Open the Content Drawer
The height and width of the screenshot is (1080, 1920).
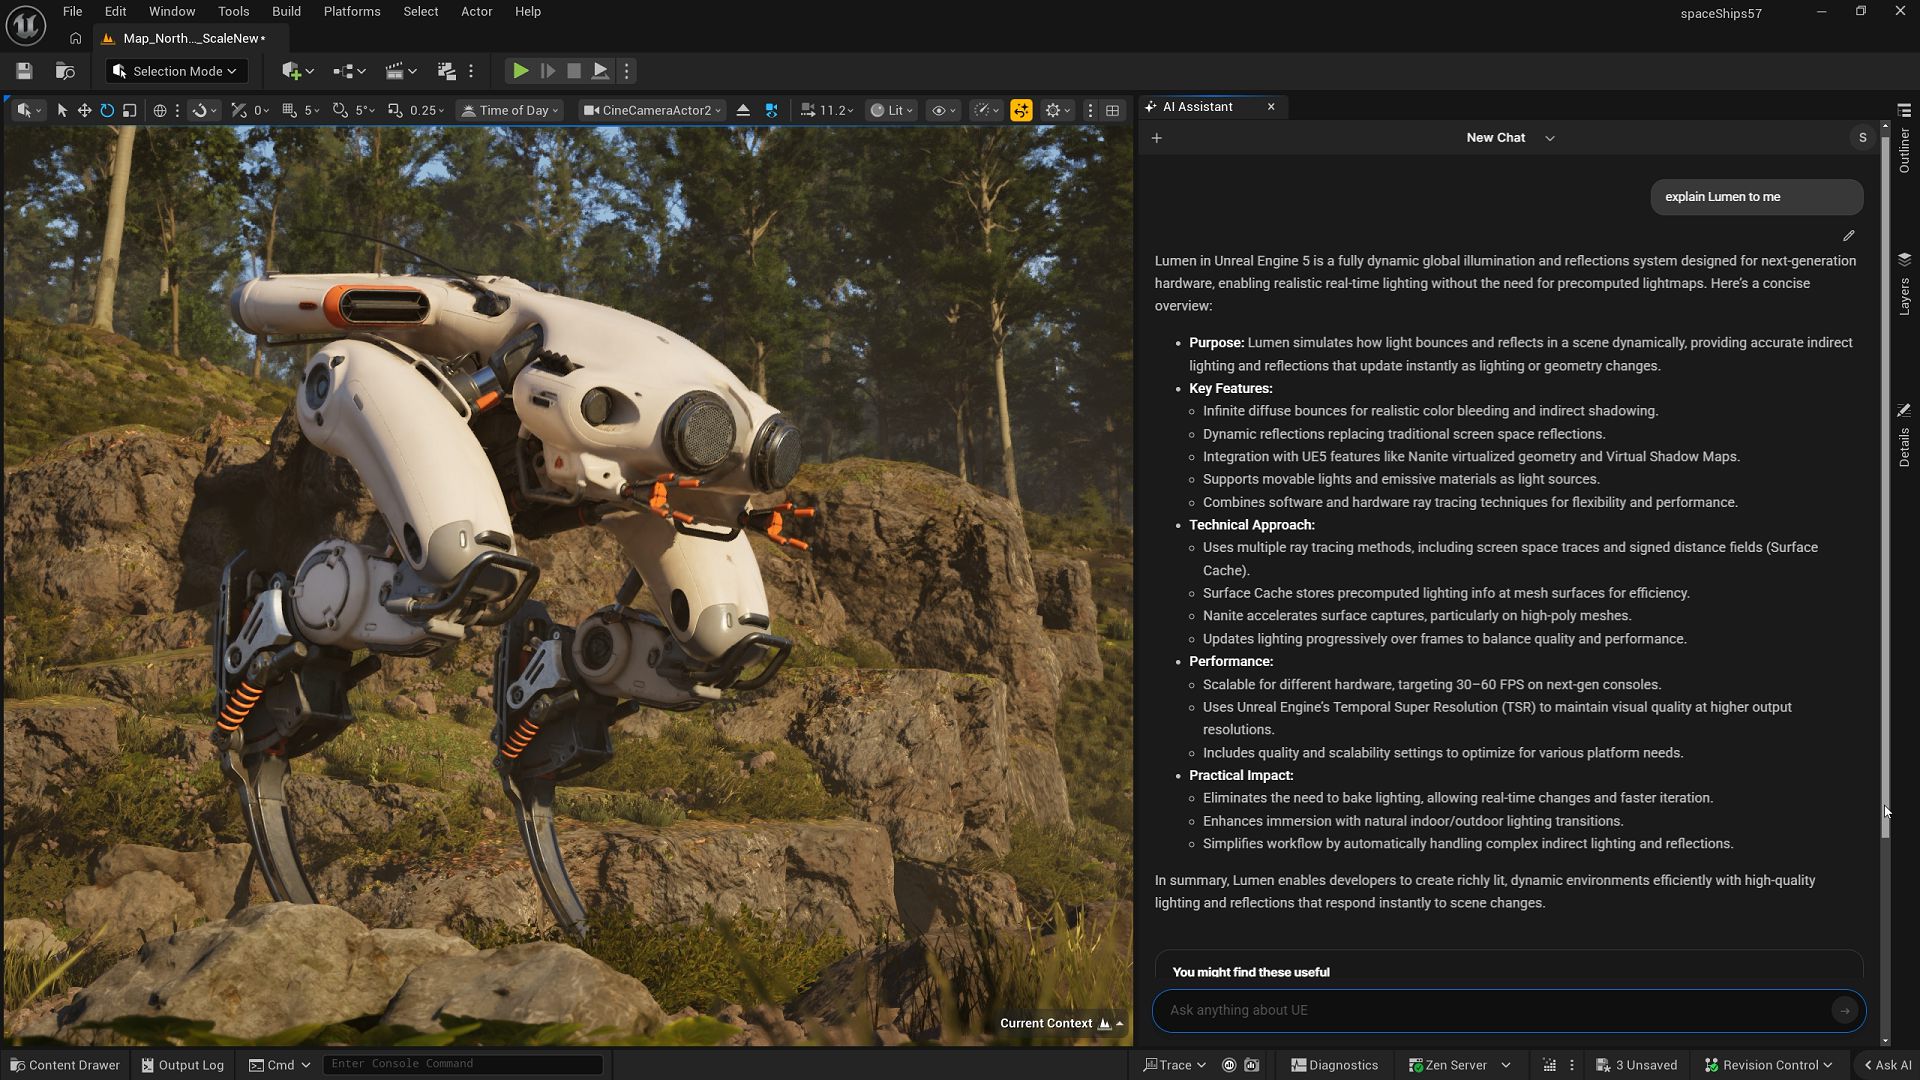point(64,1064)
